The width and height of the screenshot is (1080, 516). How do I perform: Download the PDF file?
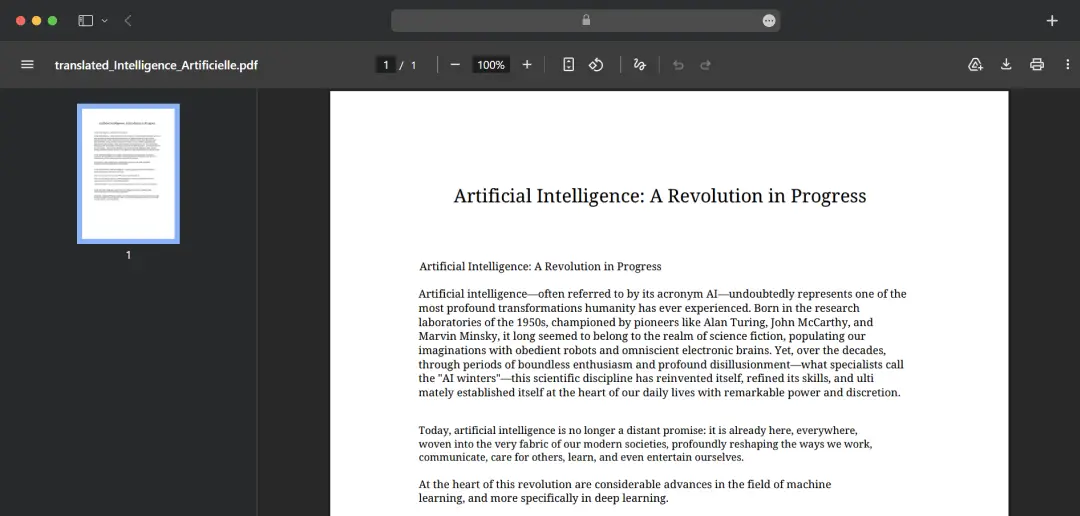click(x=1006, y=65)
